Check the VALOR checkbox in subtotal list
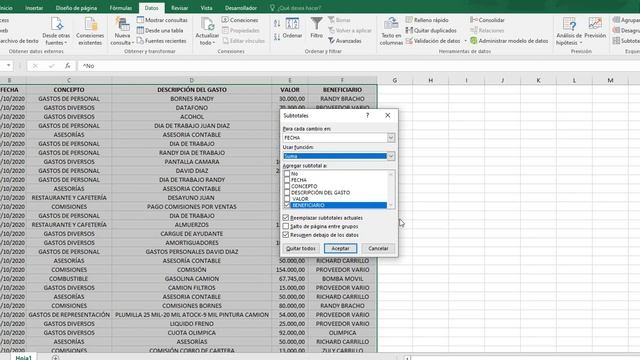 (x=287, y=199)
